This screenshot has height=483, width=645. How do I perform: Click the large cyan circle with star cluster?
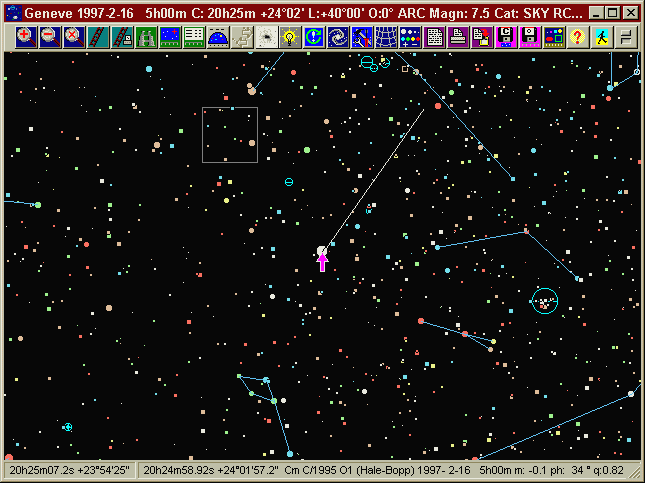tap(545, 301)
